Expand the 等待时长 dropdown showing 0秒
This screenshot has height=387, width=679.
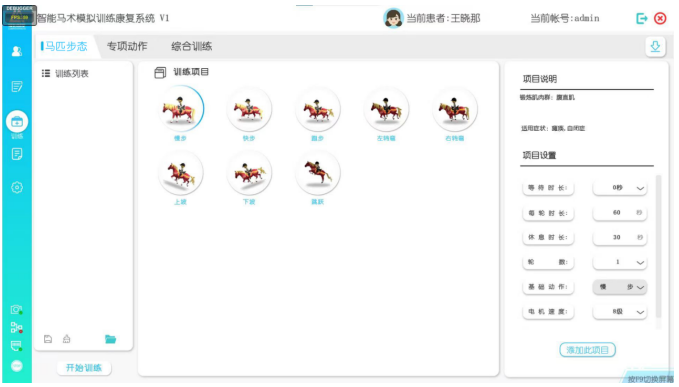click(x=620, y=188)
